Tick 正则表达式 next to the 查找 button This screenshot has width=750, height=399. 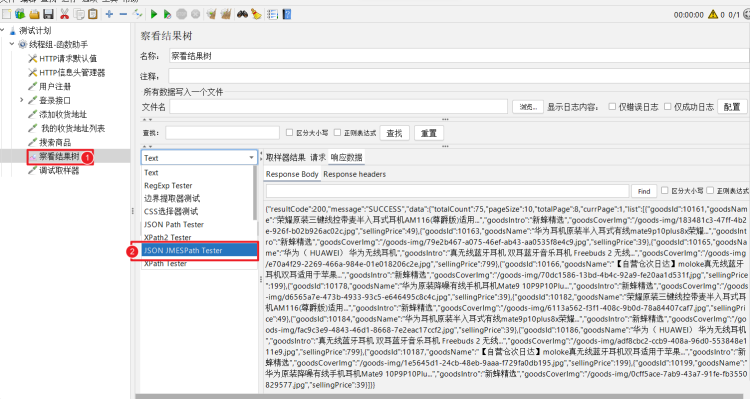tap(337, 133)
